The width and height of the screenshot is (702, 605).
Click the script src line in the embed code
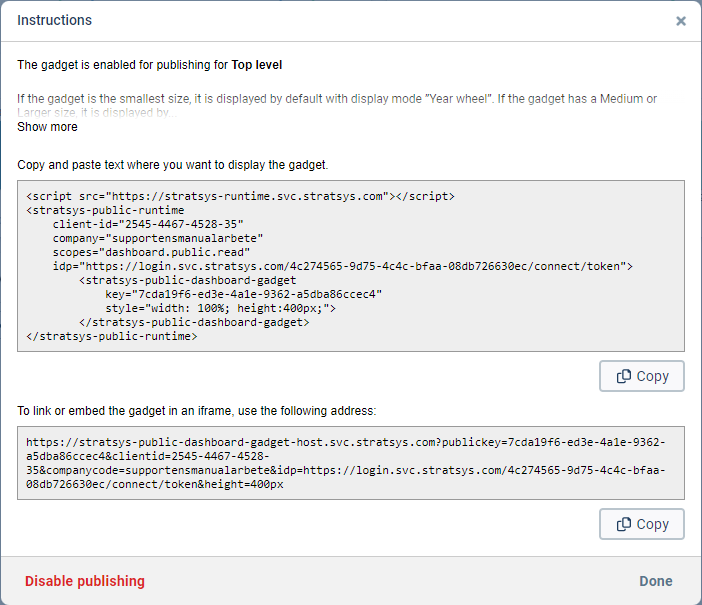(x=240, y=197)
